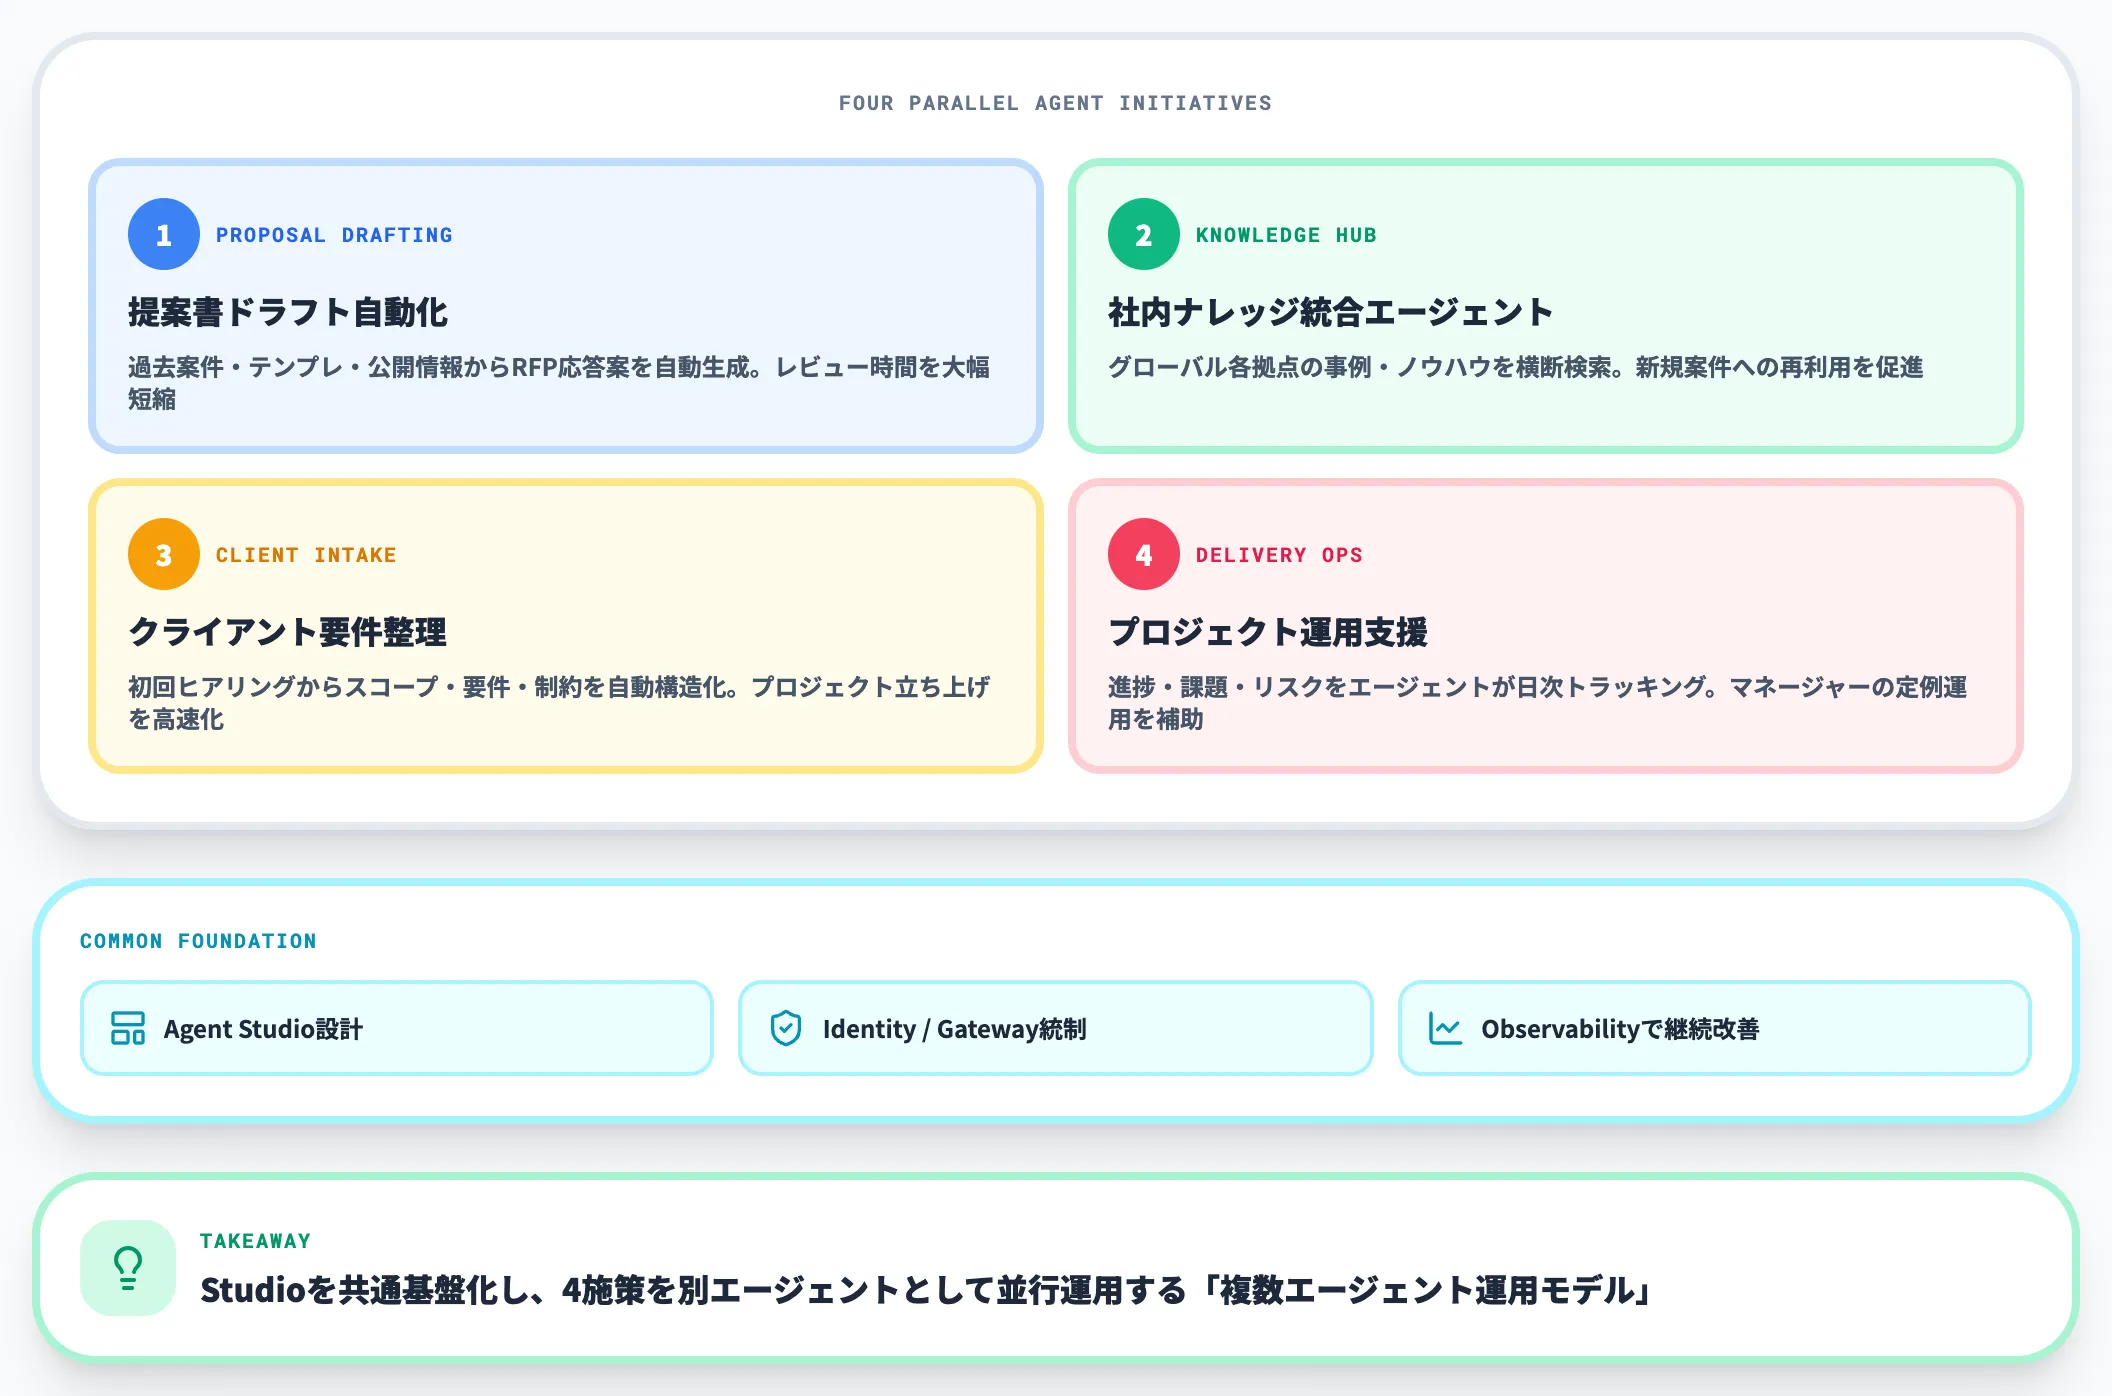Click the green circle numbered 2

point(1143,235)
